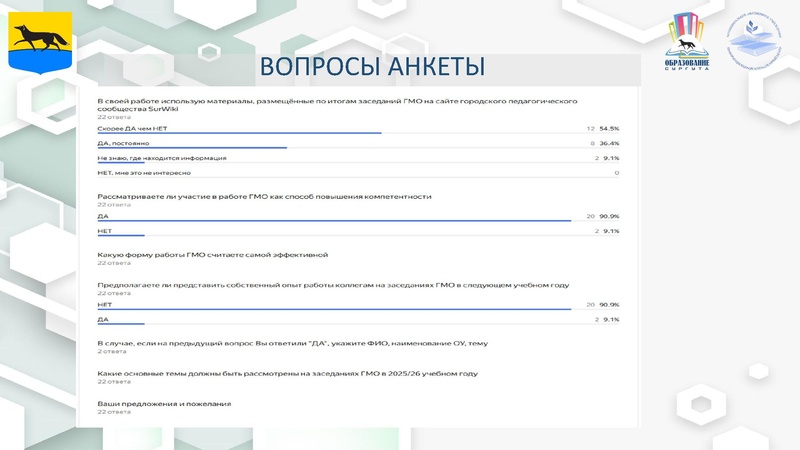Click question about presenting own experience
Screen dimensions: 800x450
tap(333, 285)
